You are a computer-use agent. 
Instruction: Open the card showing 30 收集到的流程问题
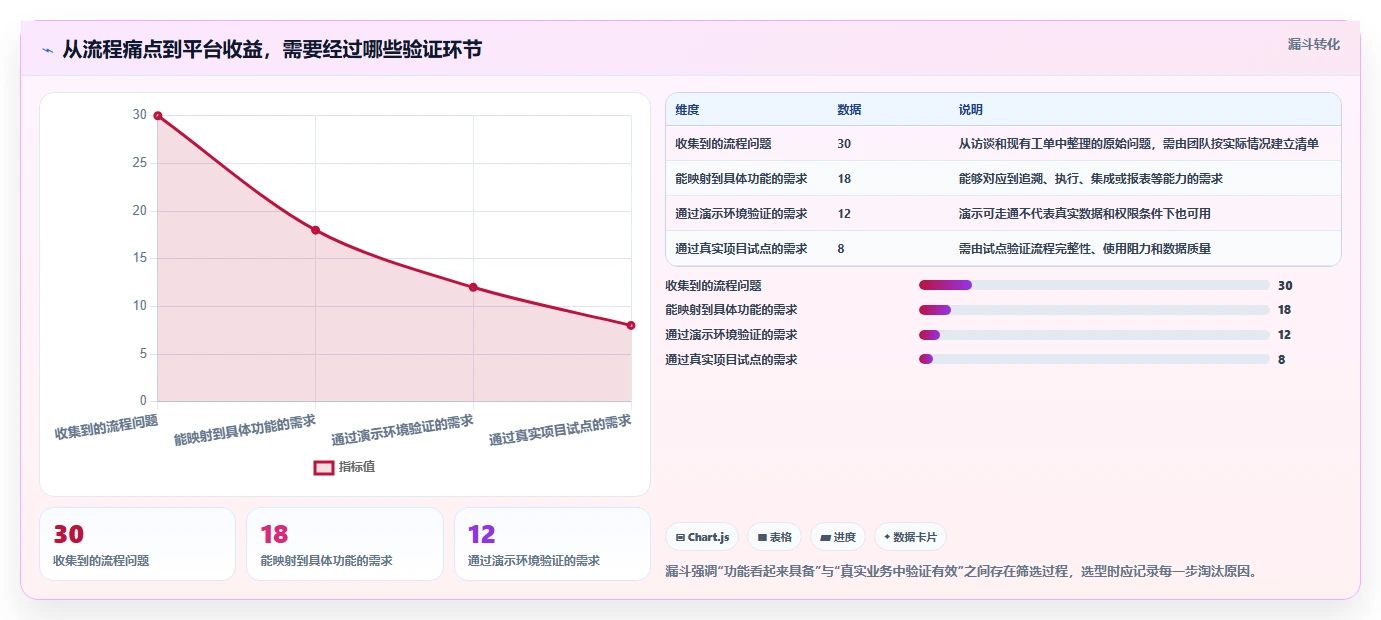pos(137,544)
